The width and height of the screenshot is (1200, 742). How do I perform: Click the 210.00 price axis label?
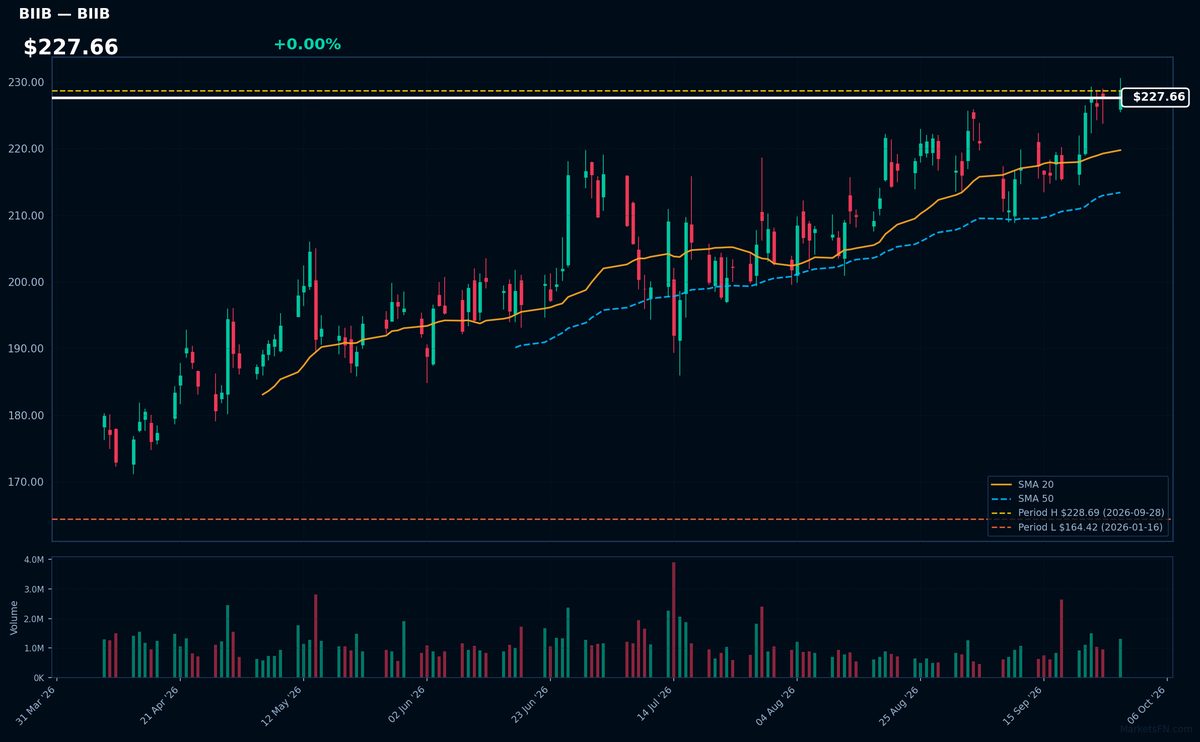27,216
